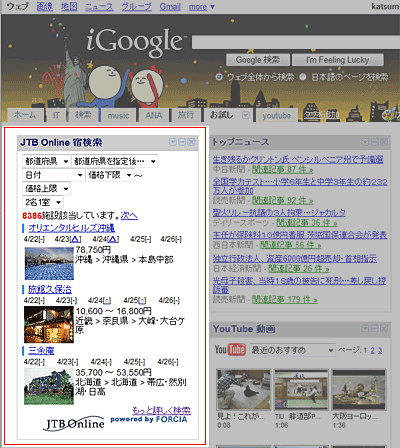Open the 画像 link in top bar
Screen dimensions: 400x448
(x=45, y=7)
